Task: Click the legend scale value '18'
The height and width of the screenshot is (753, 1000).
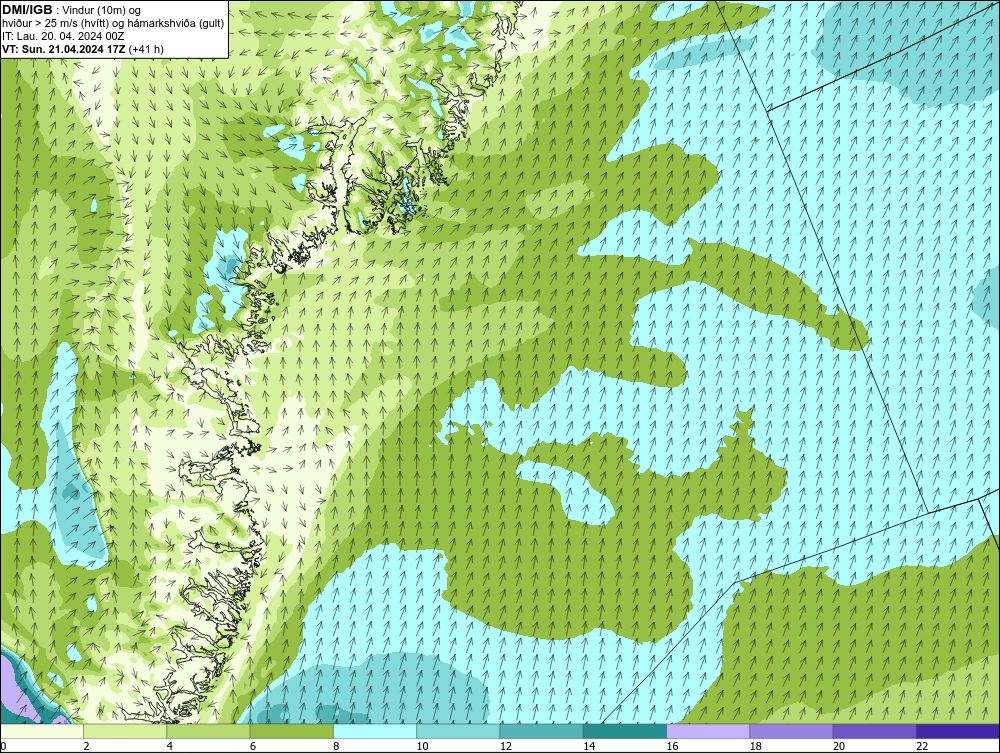Action: click(x=754, y=746)
